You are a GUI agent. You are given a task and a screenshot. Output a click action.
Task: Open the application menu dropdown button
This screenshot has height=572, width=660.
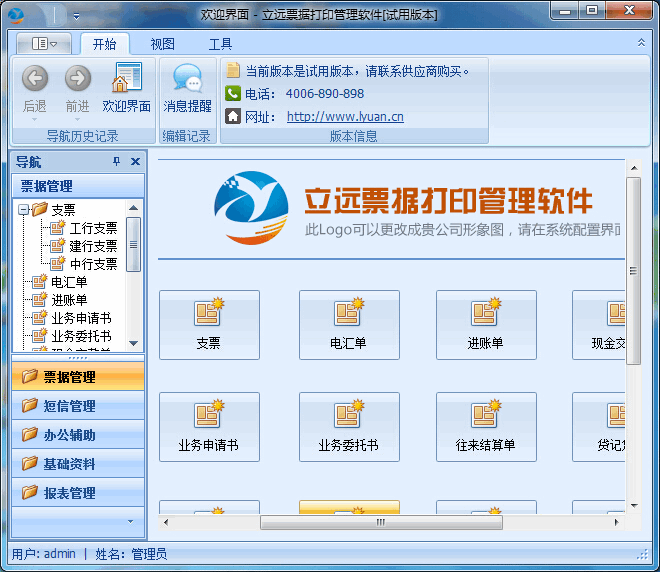pos(43,44)
